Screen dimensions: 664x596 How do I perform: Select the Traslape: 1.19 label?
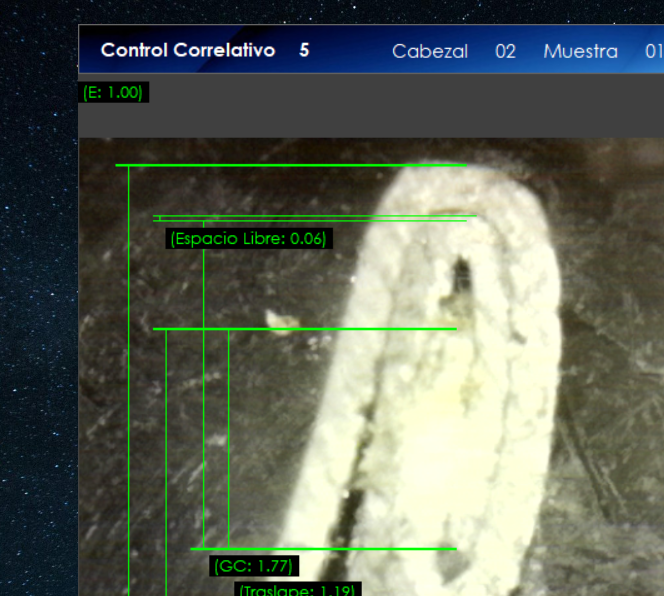pyautogui.click(x=296, y=590)
